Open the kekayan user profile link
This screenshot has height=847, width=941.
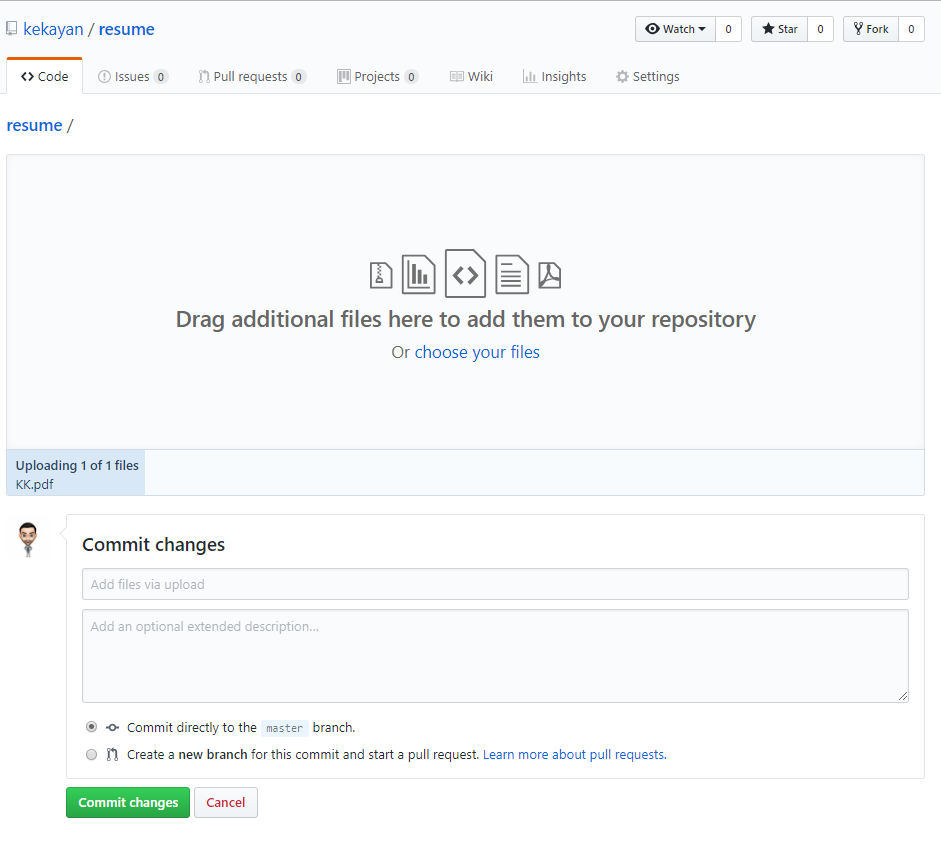click(53, 29)
